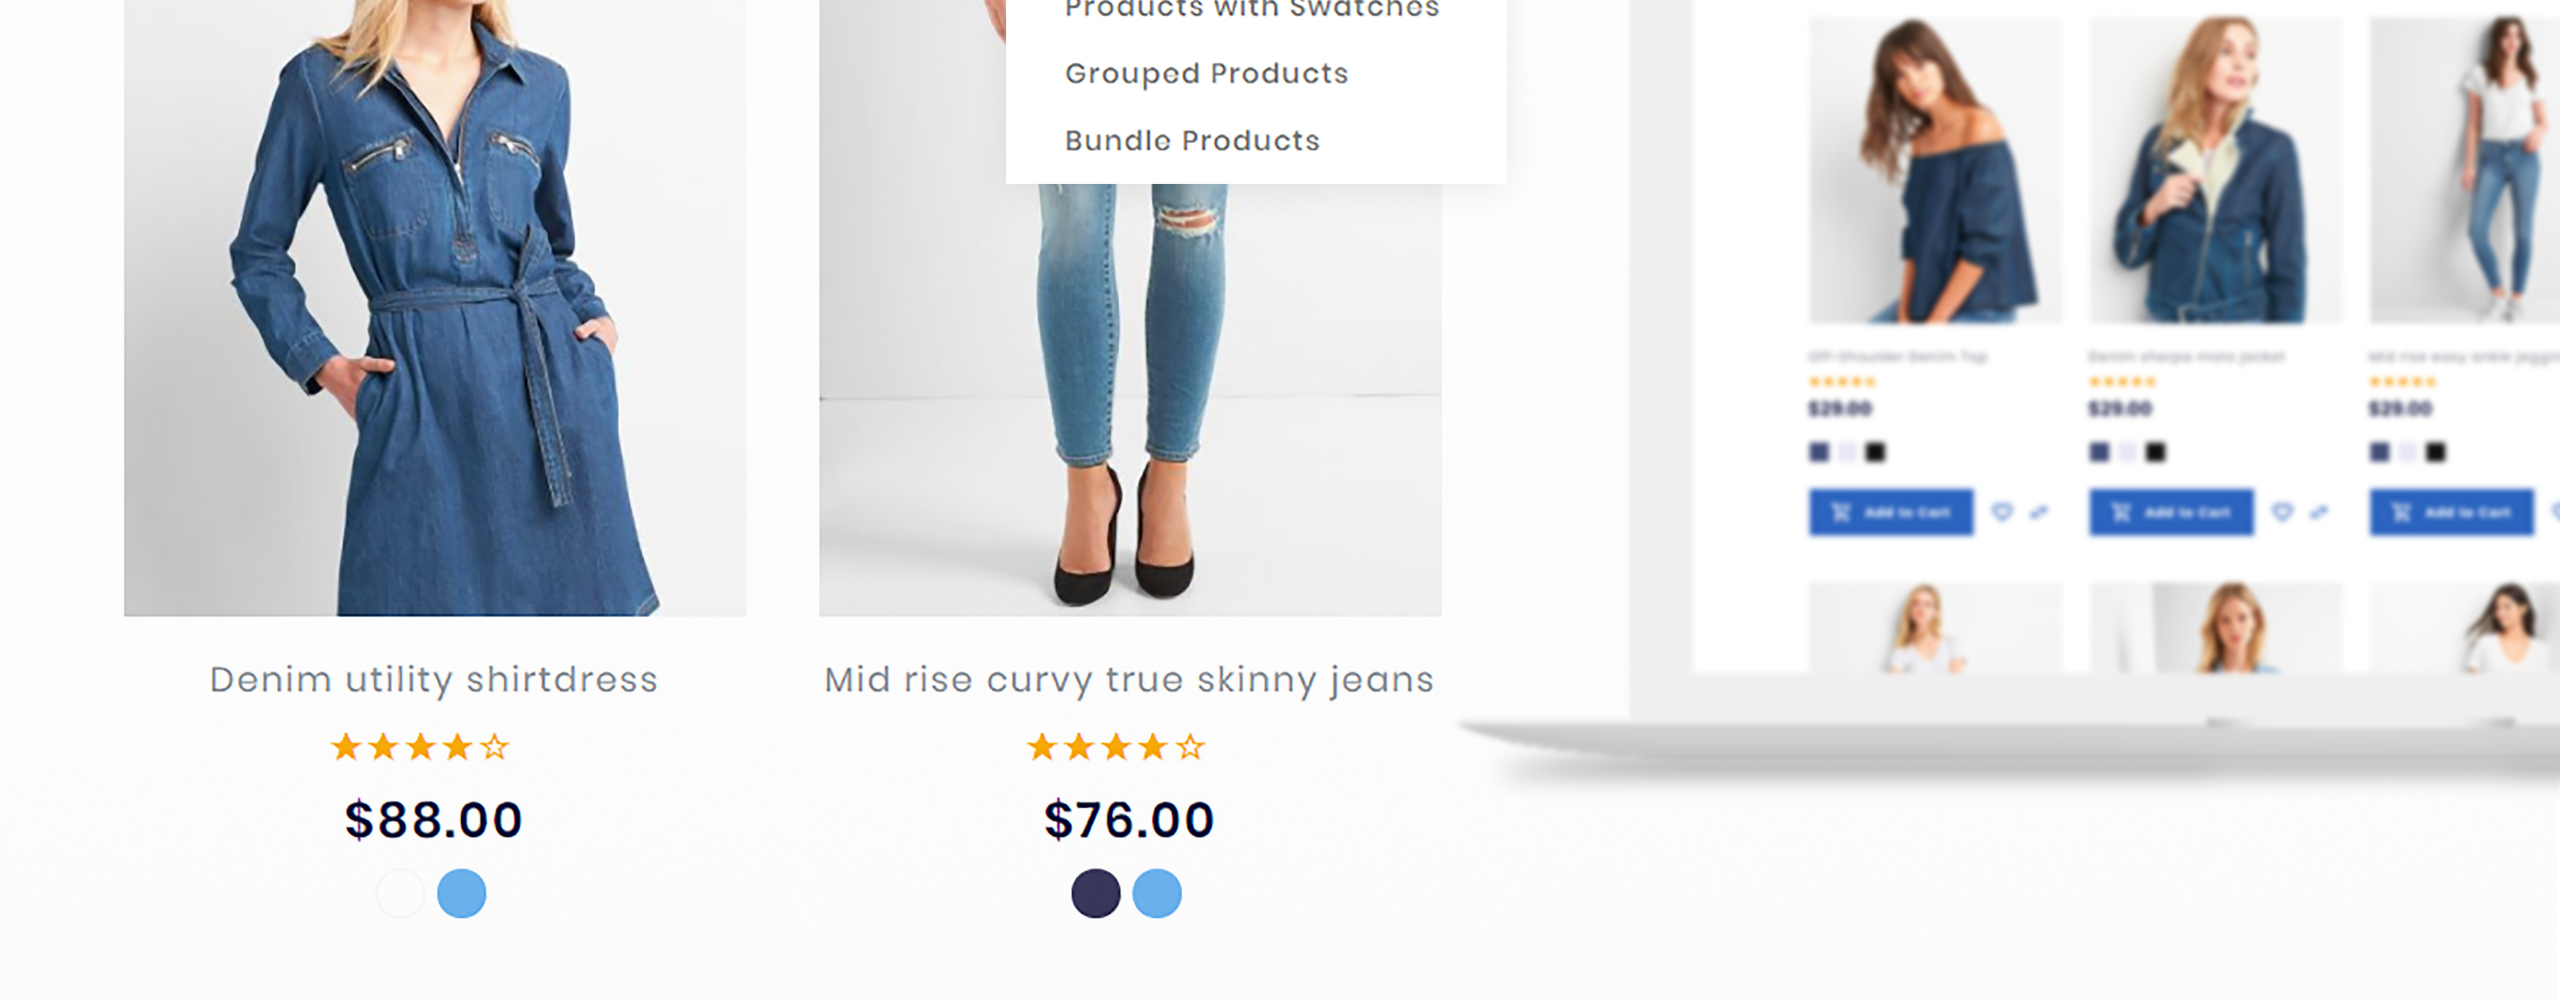Choose Products with Swatches menu entry

[x=1252, y=9]
